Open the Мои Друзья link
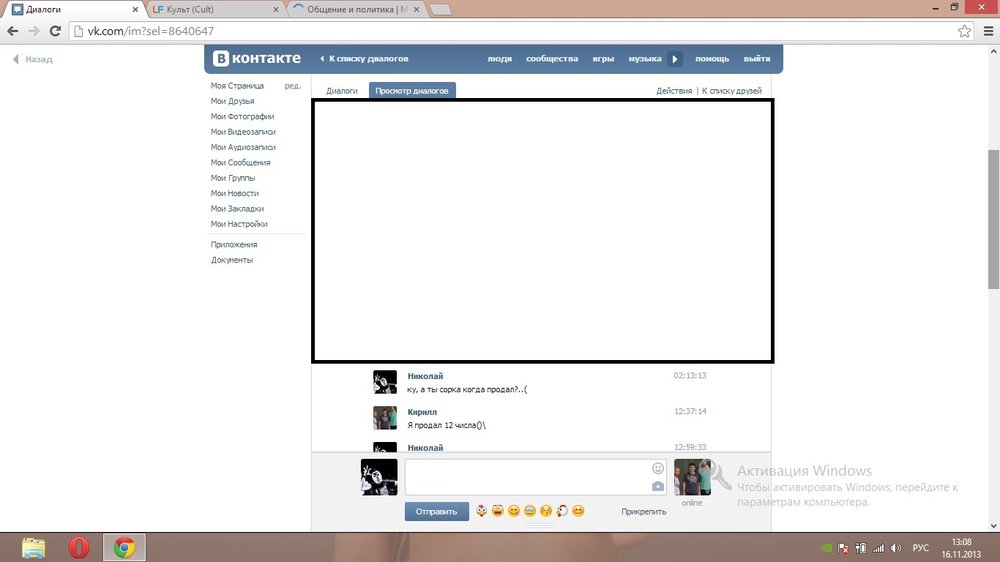1000x562 pixels. (x=232, y=101)
